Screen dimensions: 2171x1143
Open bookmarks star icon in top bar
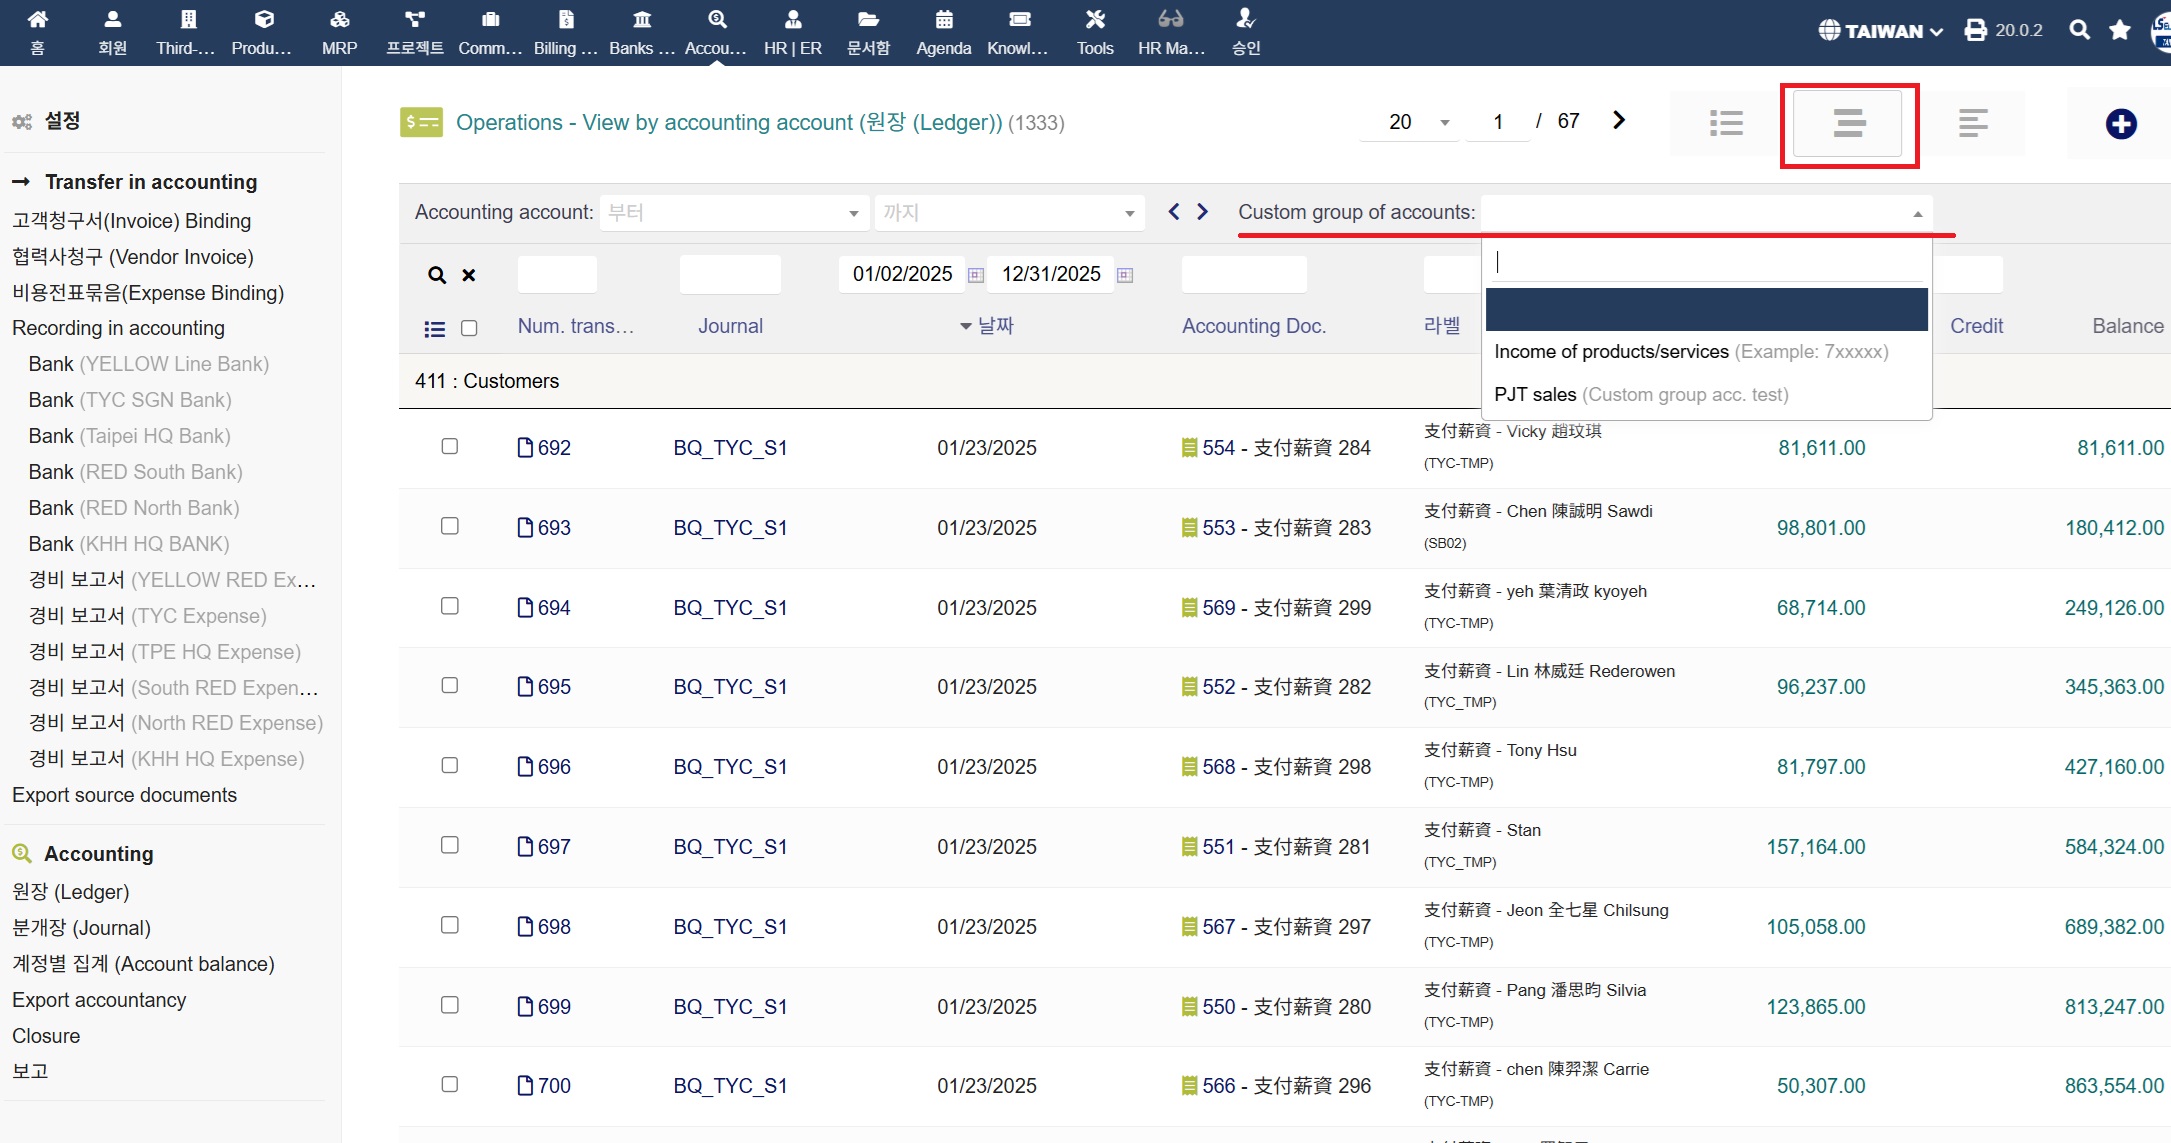[x=2119, y=30]
